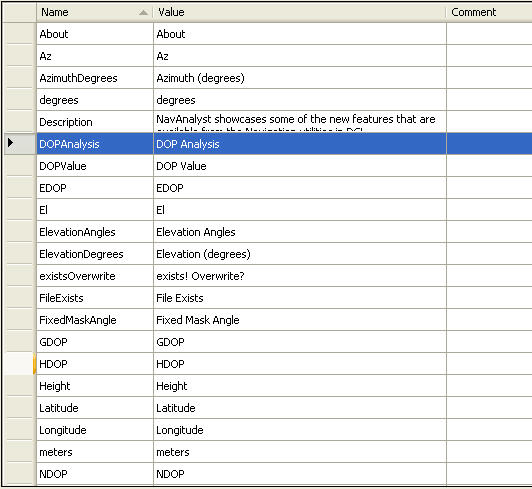This screenshot has height=489, width=532.
Task: Click the 'Azimuth (degrees)' value cell
Action: 300,78
